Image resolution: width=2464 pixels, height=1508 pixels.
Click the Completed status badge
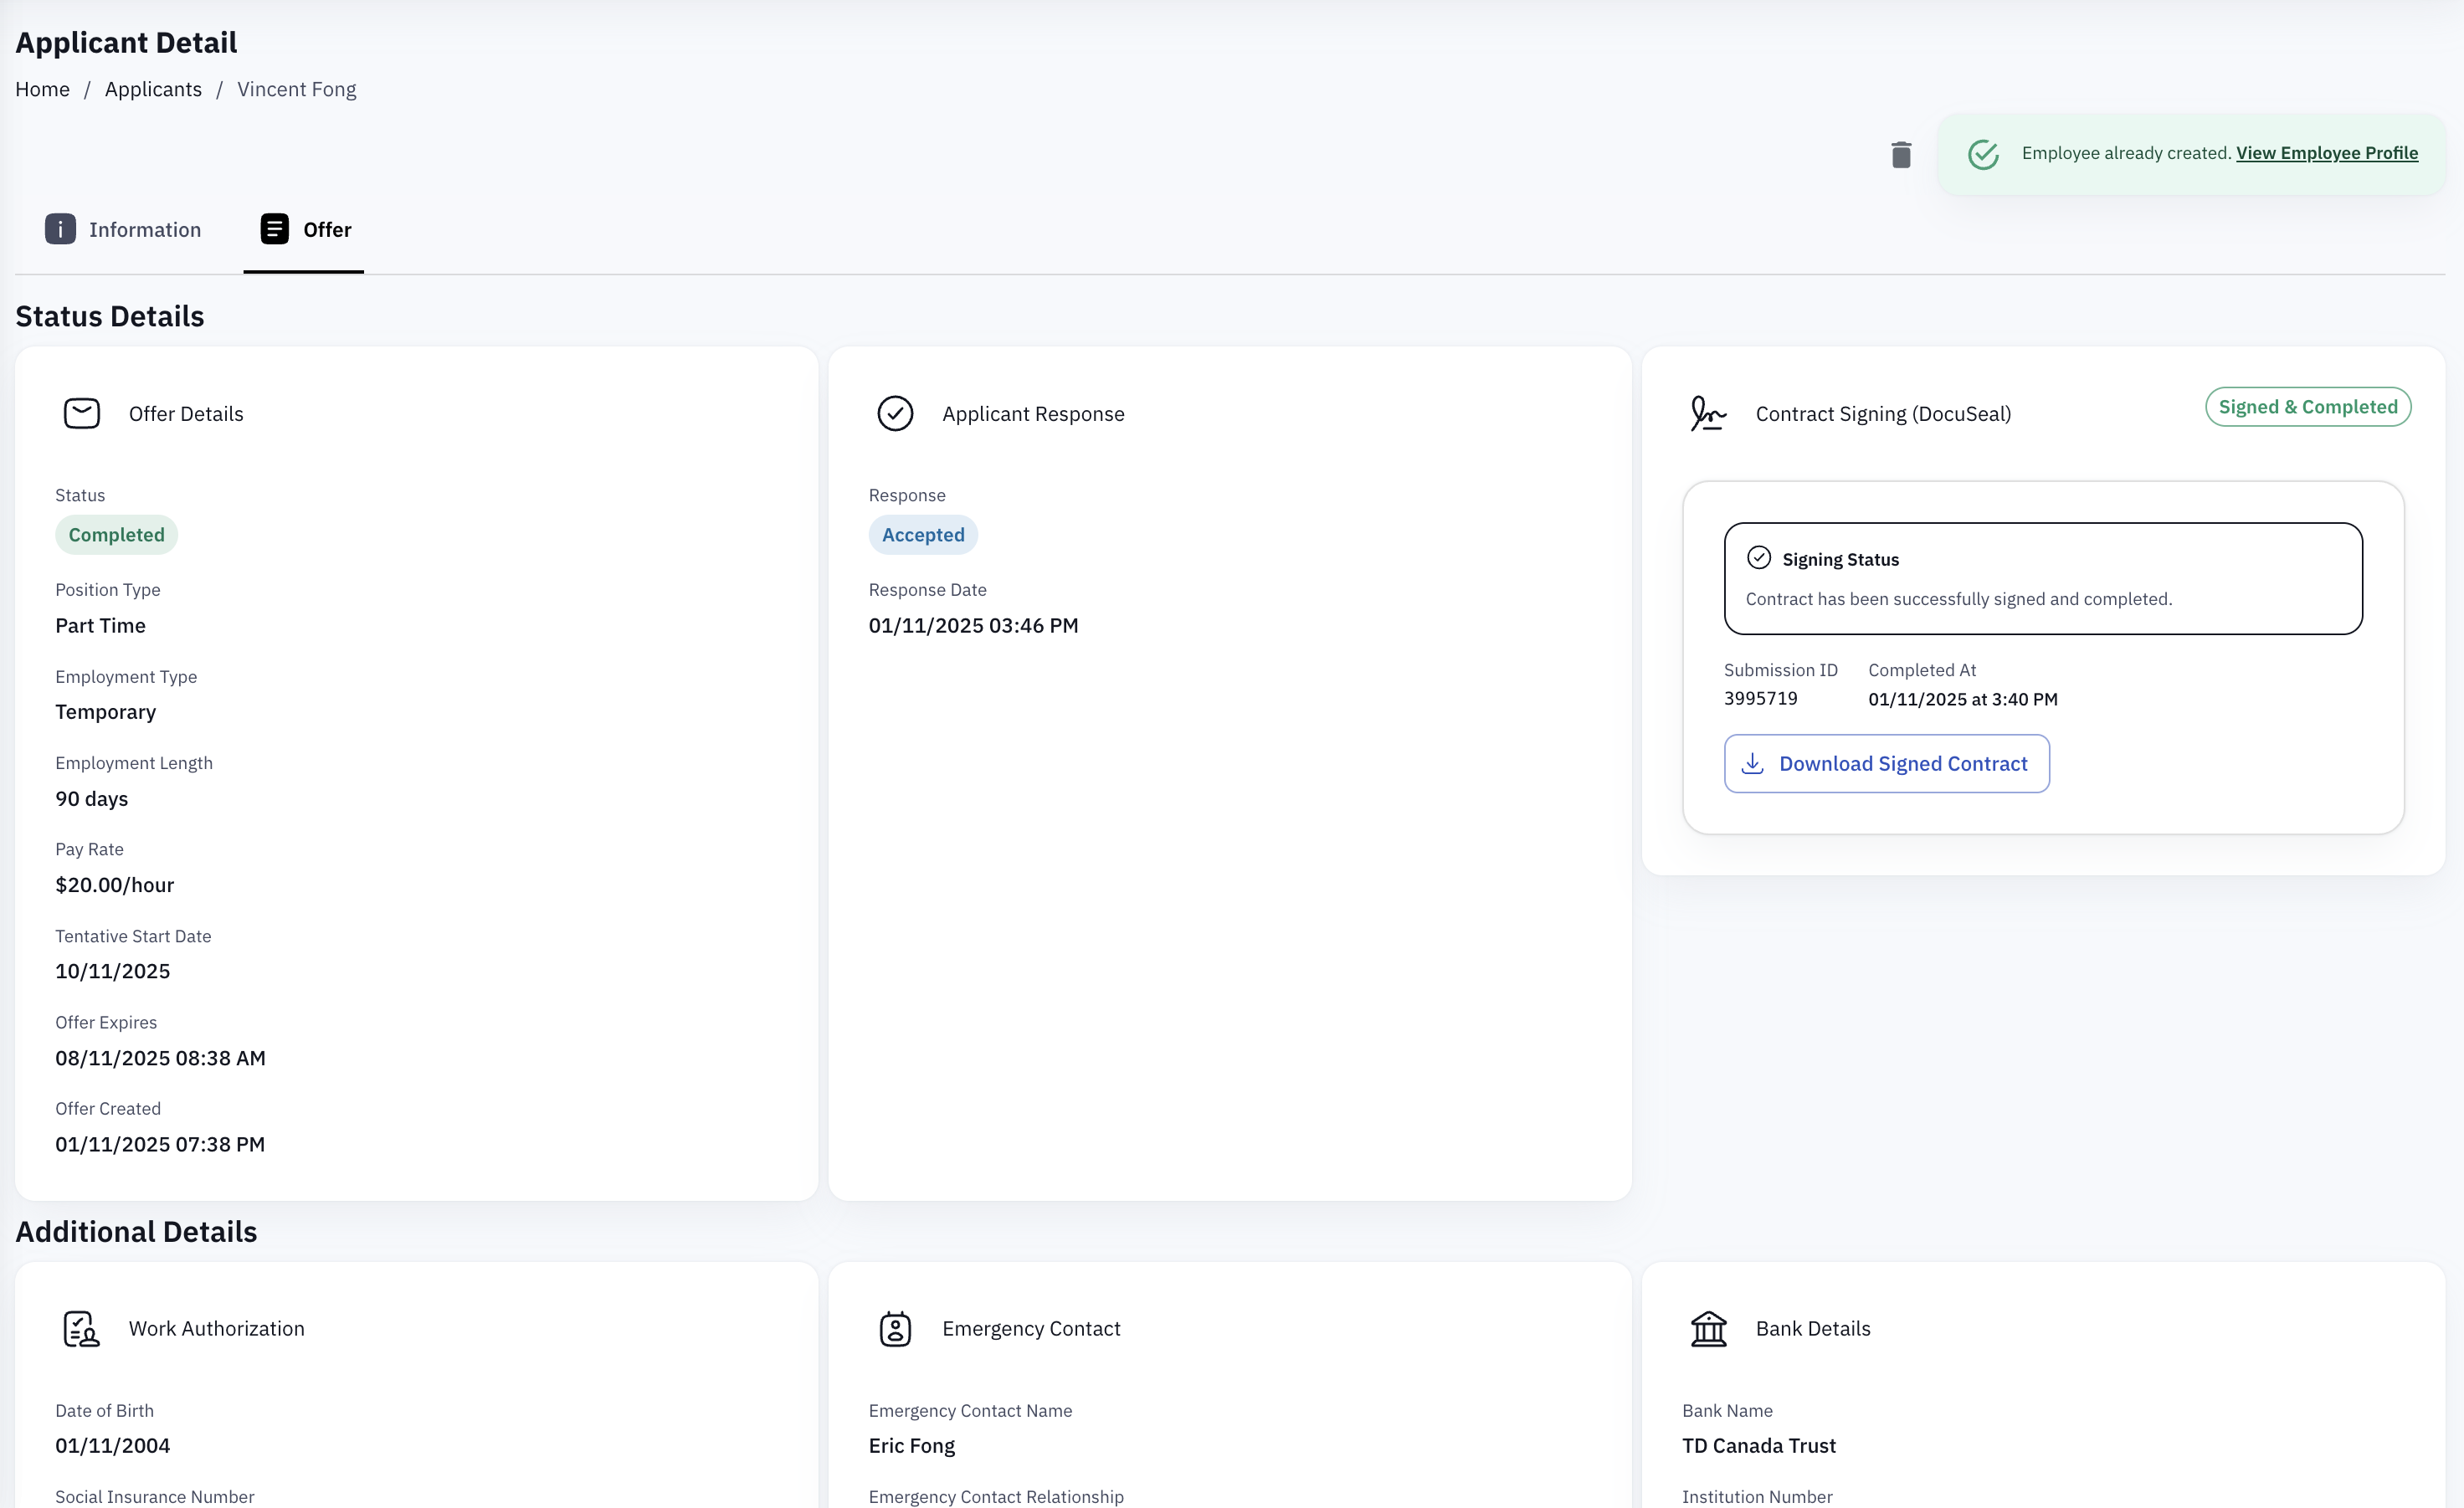point(116,535)
